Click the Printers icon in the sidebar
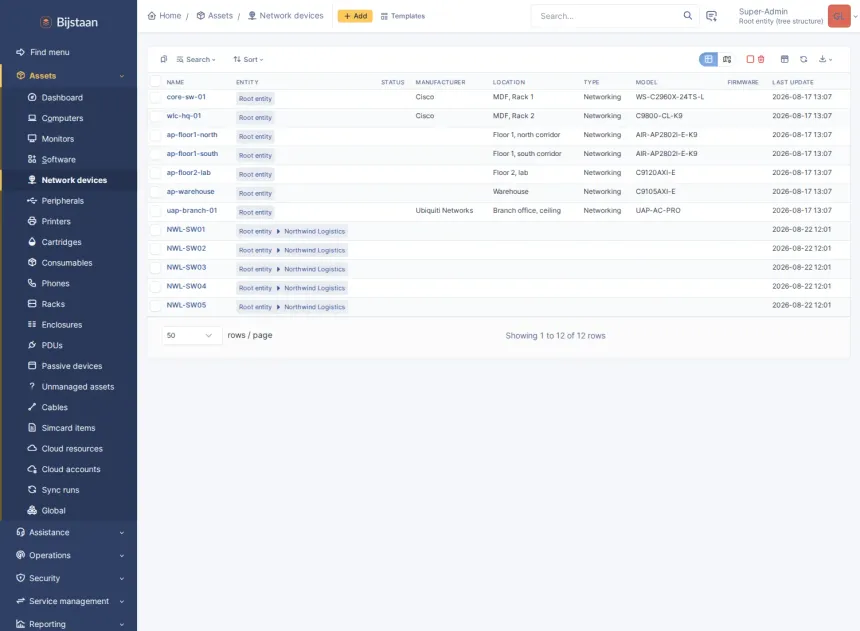This screenshot has height=631, width=860. coord(32,221)
